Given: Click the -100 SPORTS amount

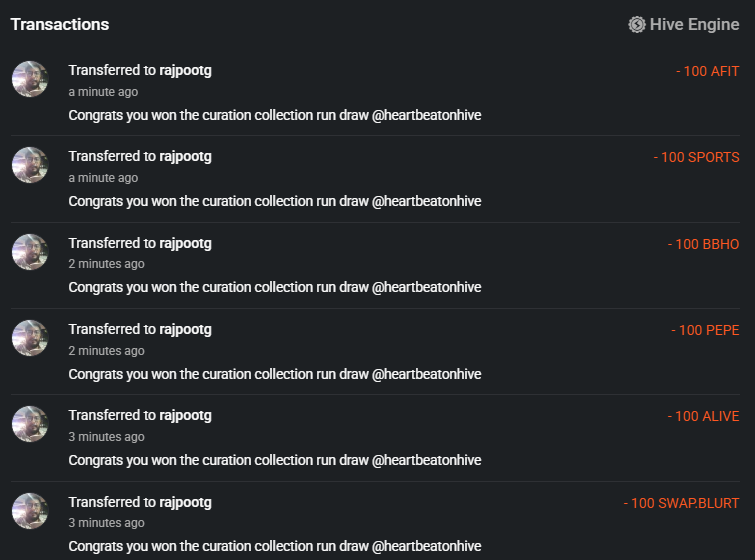Looking at the screenshot, I should click(697, 157).
